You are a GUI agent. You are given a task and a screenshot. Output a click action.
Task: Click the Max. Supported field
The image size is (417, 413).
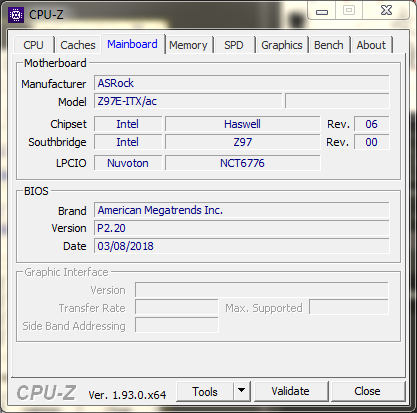[x=349, y=307]
